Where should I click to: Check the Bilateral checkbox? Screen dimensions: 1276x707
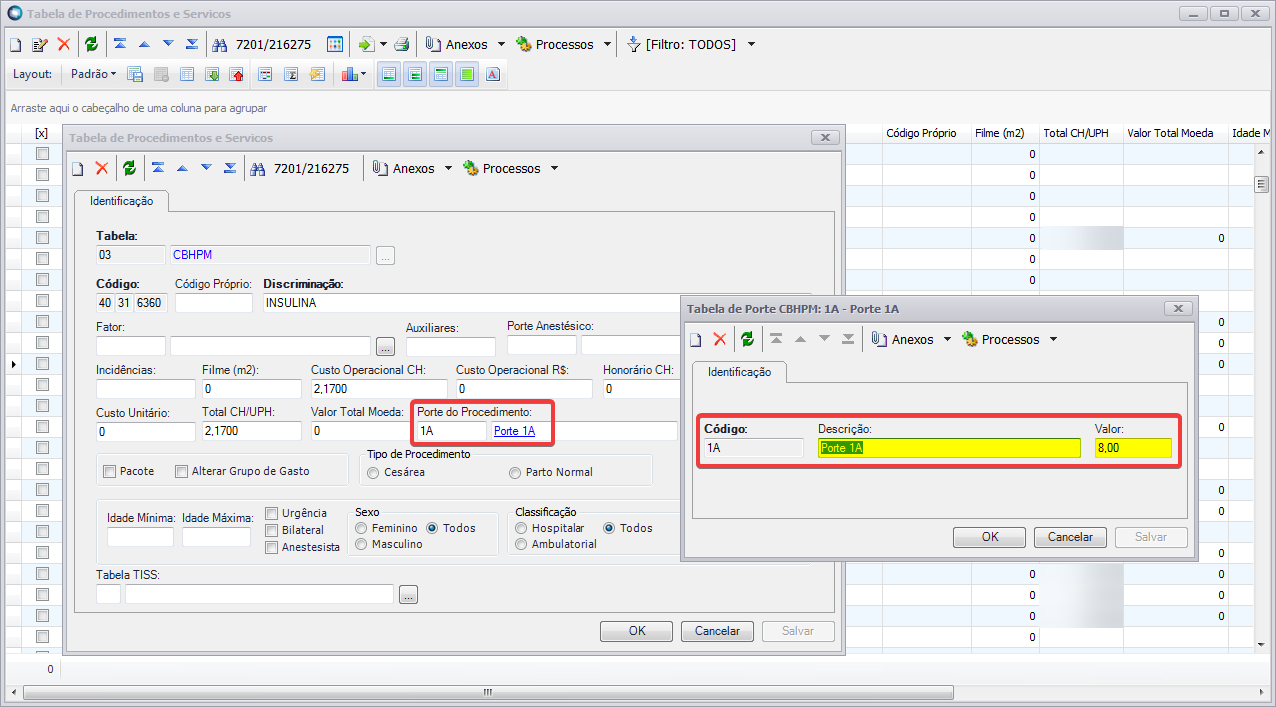272,530
